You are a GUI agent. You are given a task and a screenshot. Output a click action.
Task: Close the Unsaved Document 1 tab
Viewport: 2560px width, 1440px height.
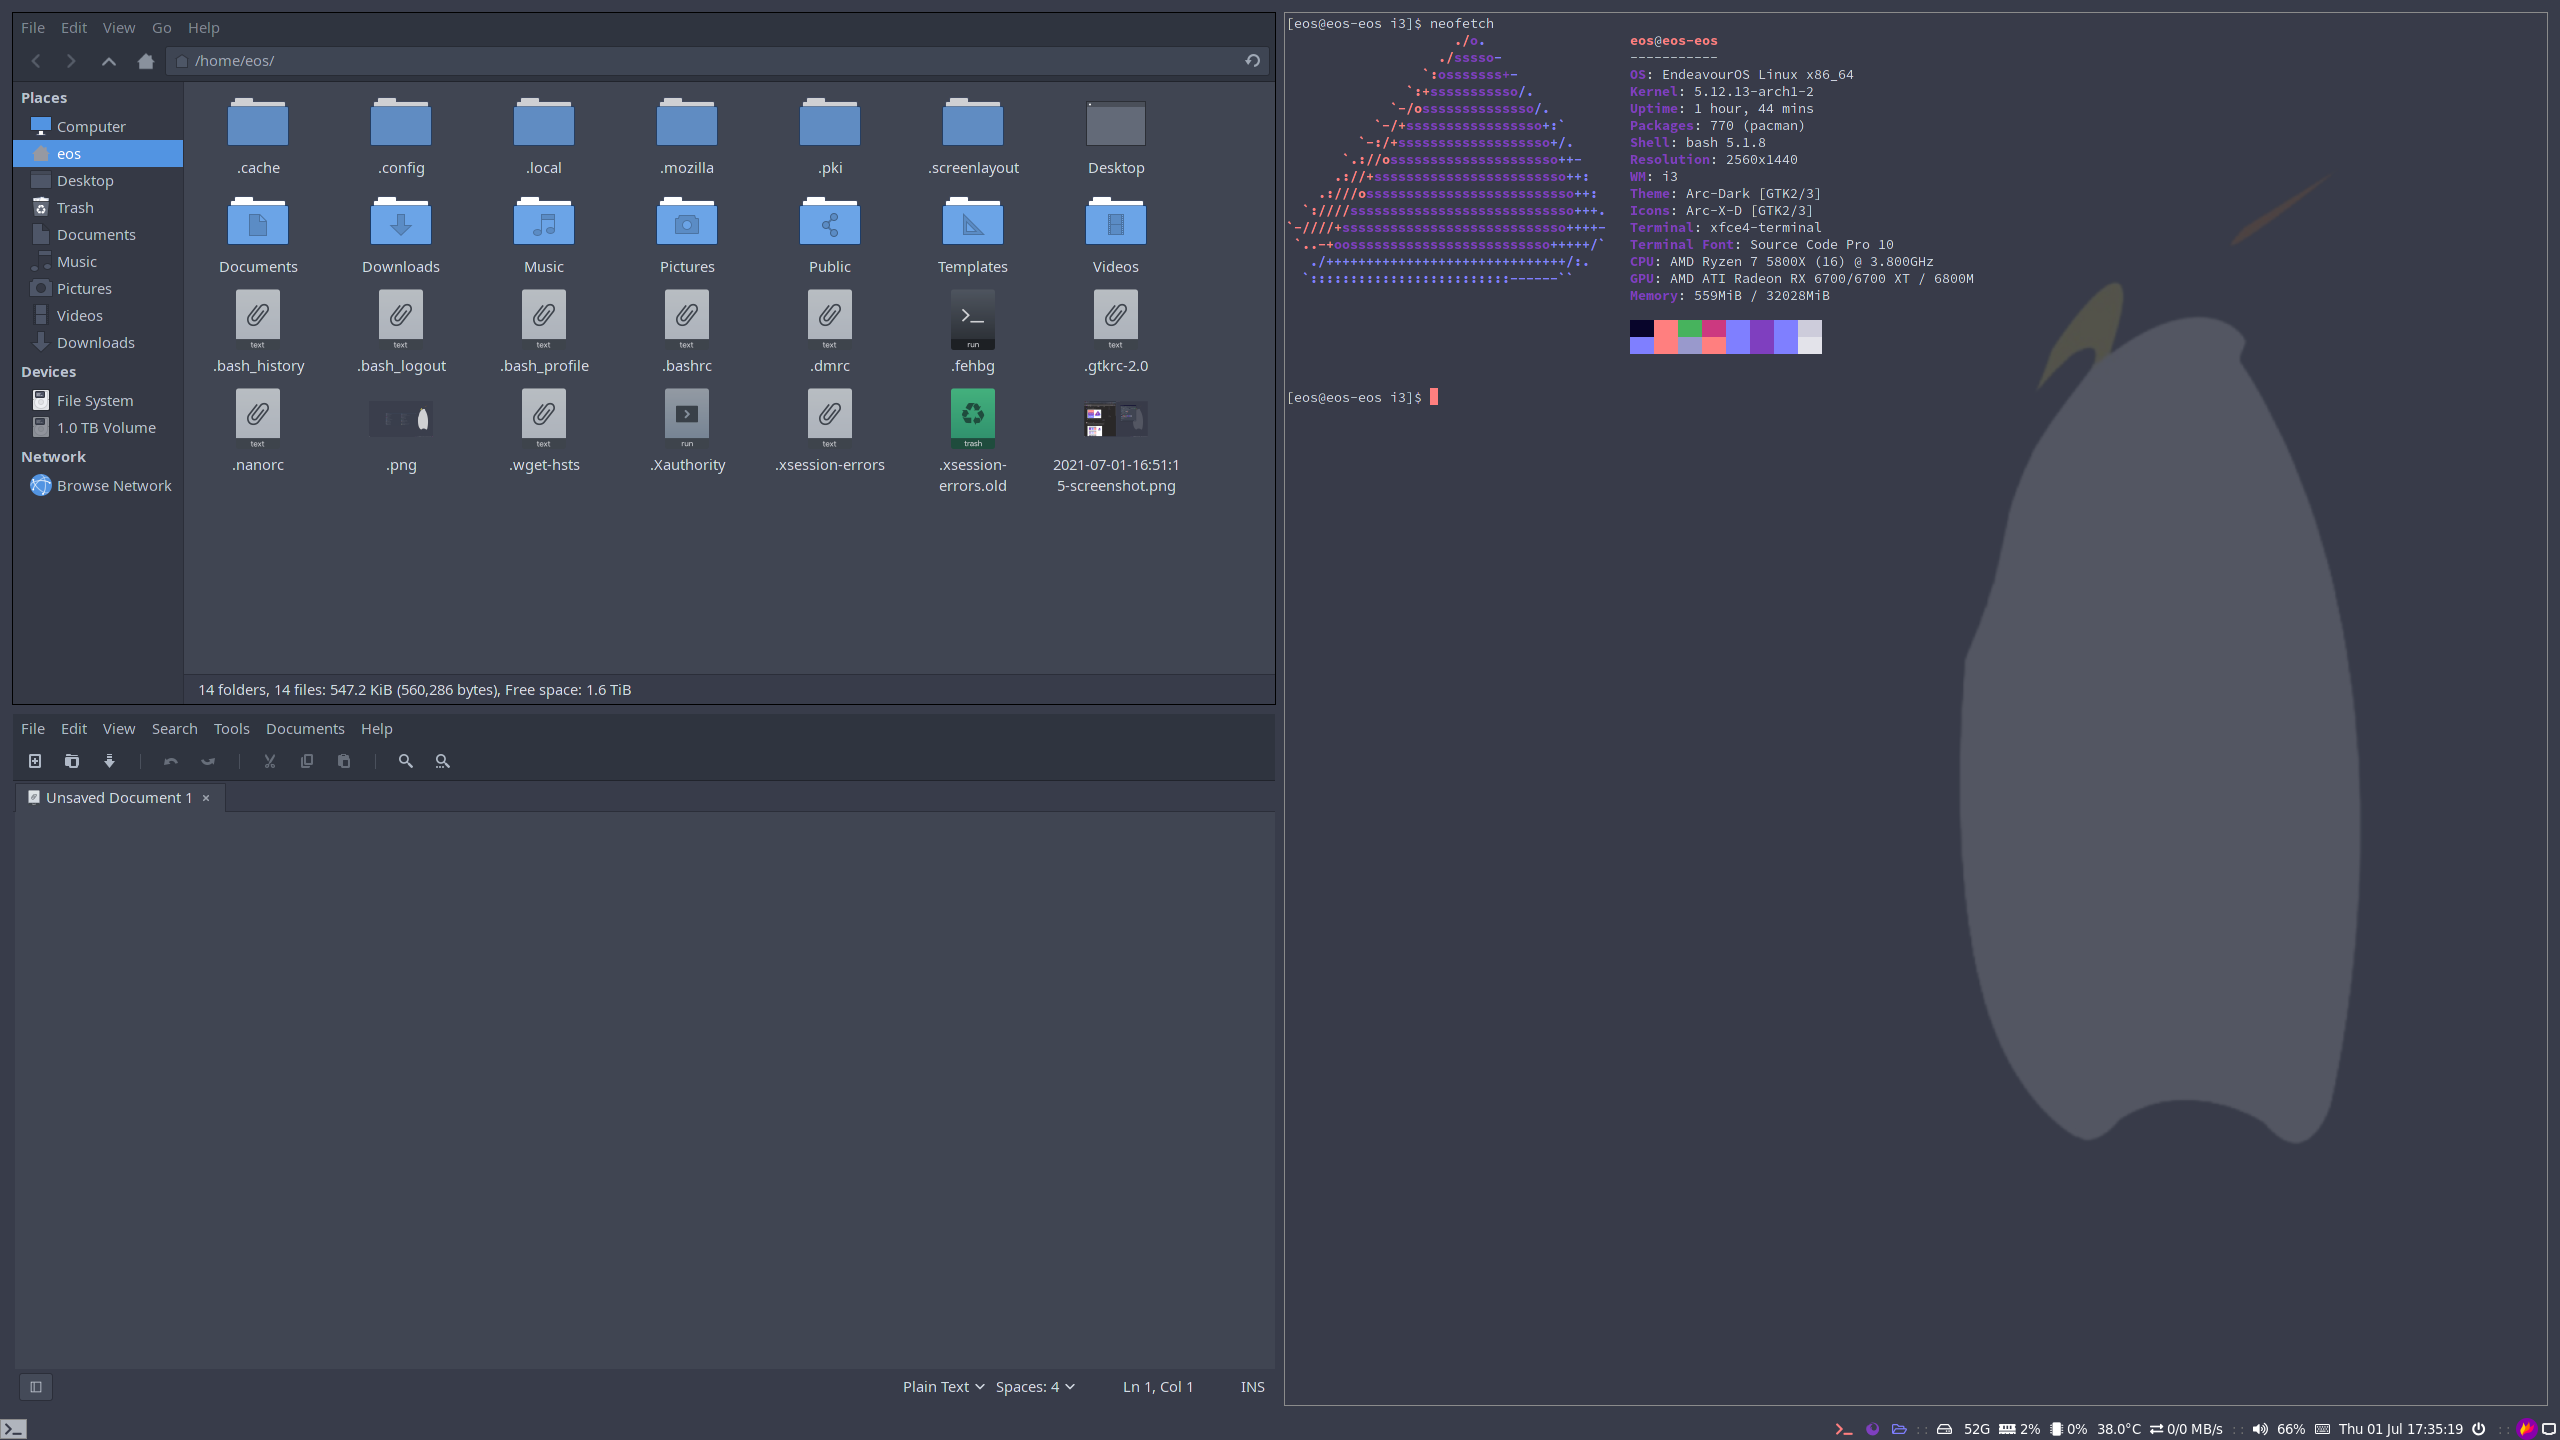coord(206,798)
